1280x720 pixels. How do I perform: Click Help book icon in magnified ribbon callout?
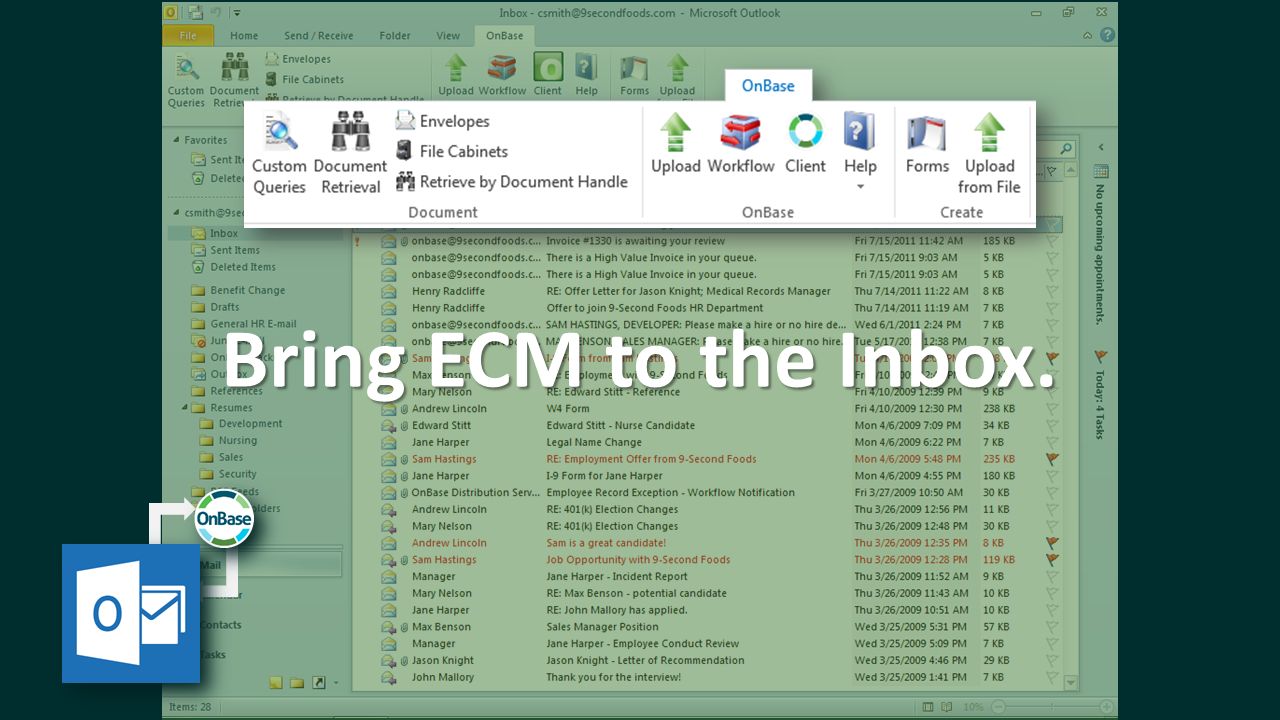pos(860,132)
